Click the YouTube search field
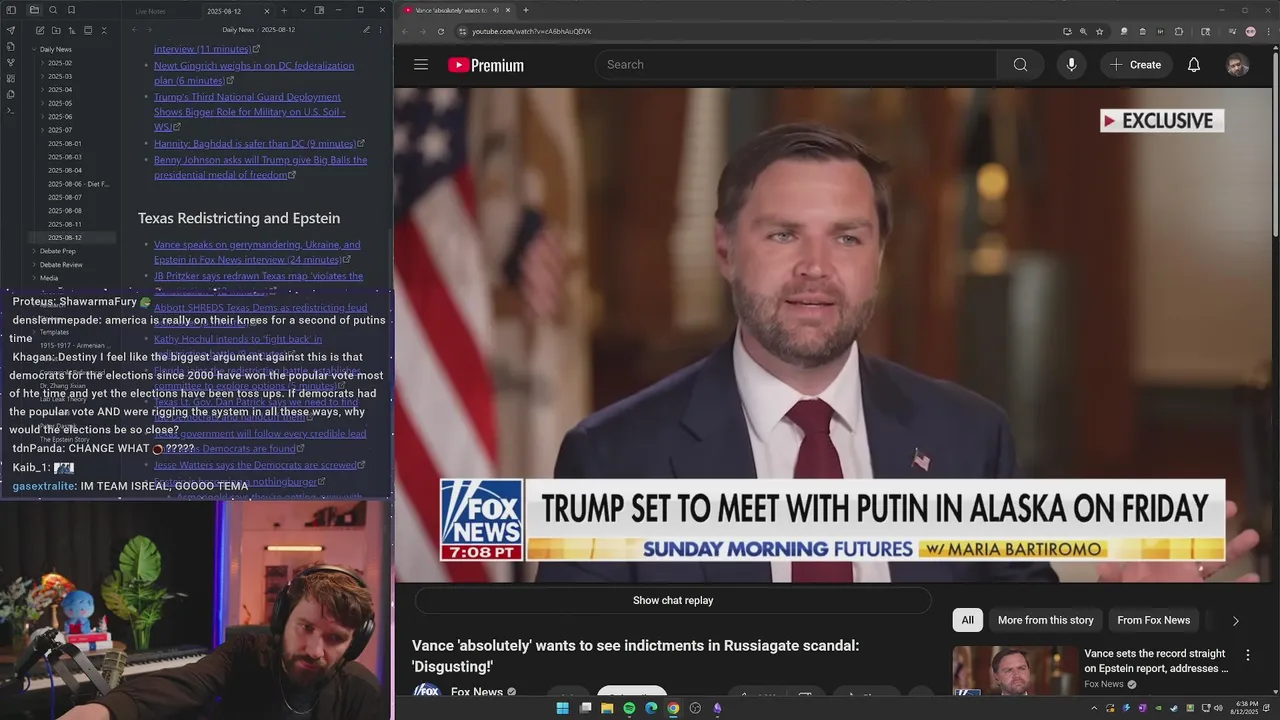The height and width of the screenshot is (720, 1280). coord(796,65)
